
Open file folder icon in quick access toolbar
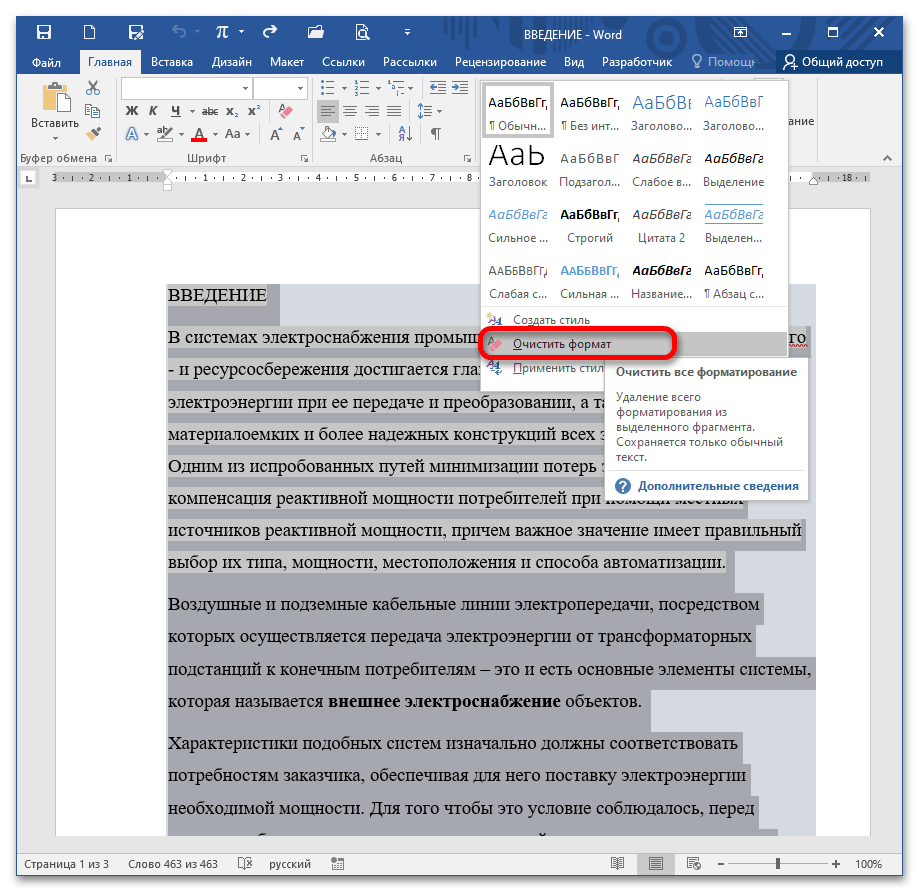[316, 32]
